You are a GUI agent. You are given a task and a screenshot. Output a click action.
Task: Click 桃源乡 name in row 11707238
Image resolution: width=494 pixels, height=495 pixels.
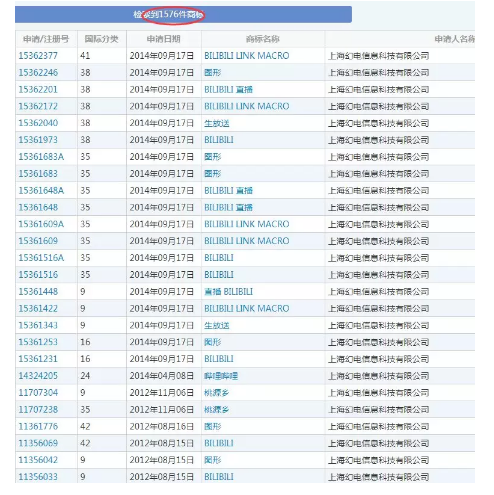217,409
